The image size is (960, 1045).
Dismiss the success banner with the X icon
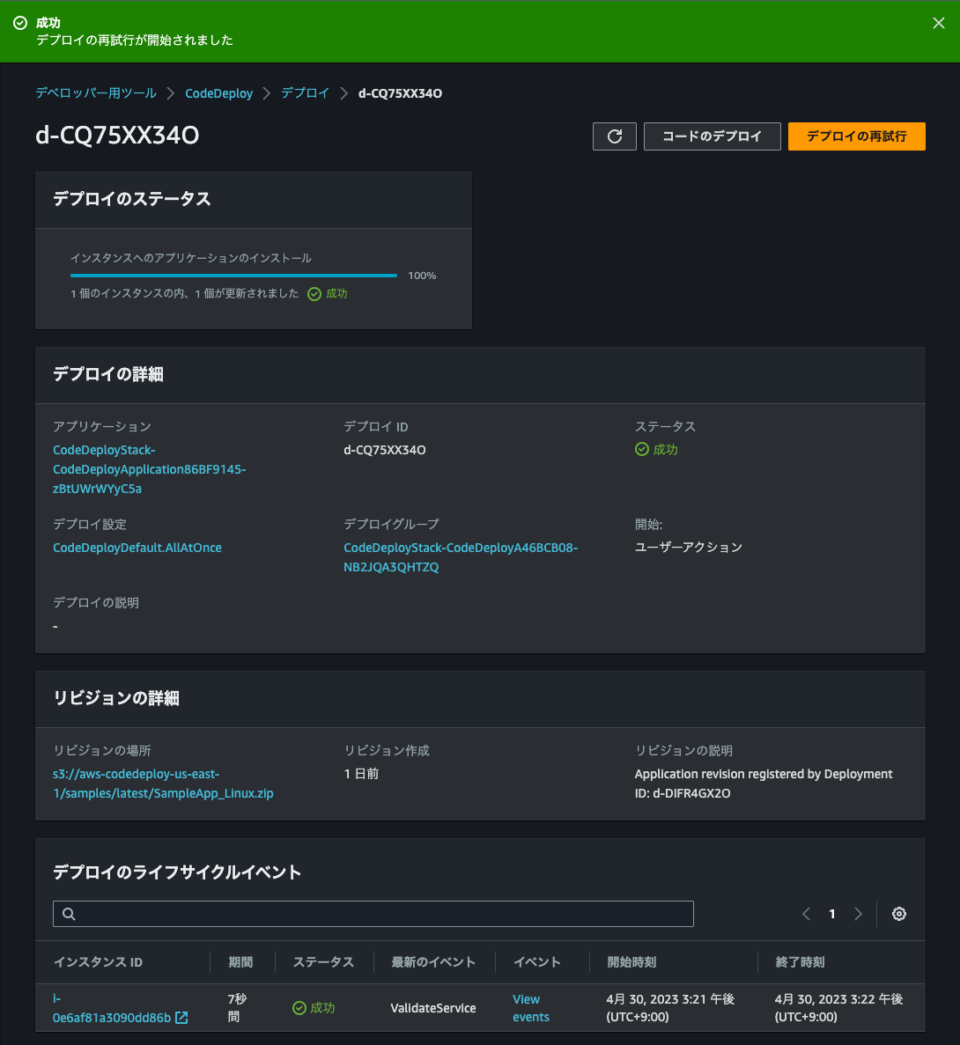pyautogui.click(x=938, y=22)
